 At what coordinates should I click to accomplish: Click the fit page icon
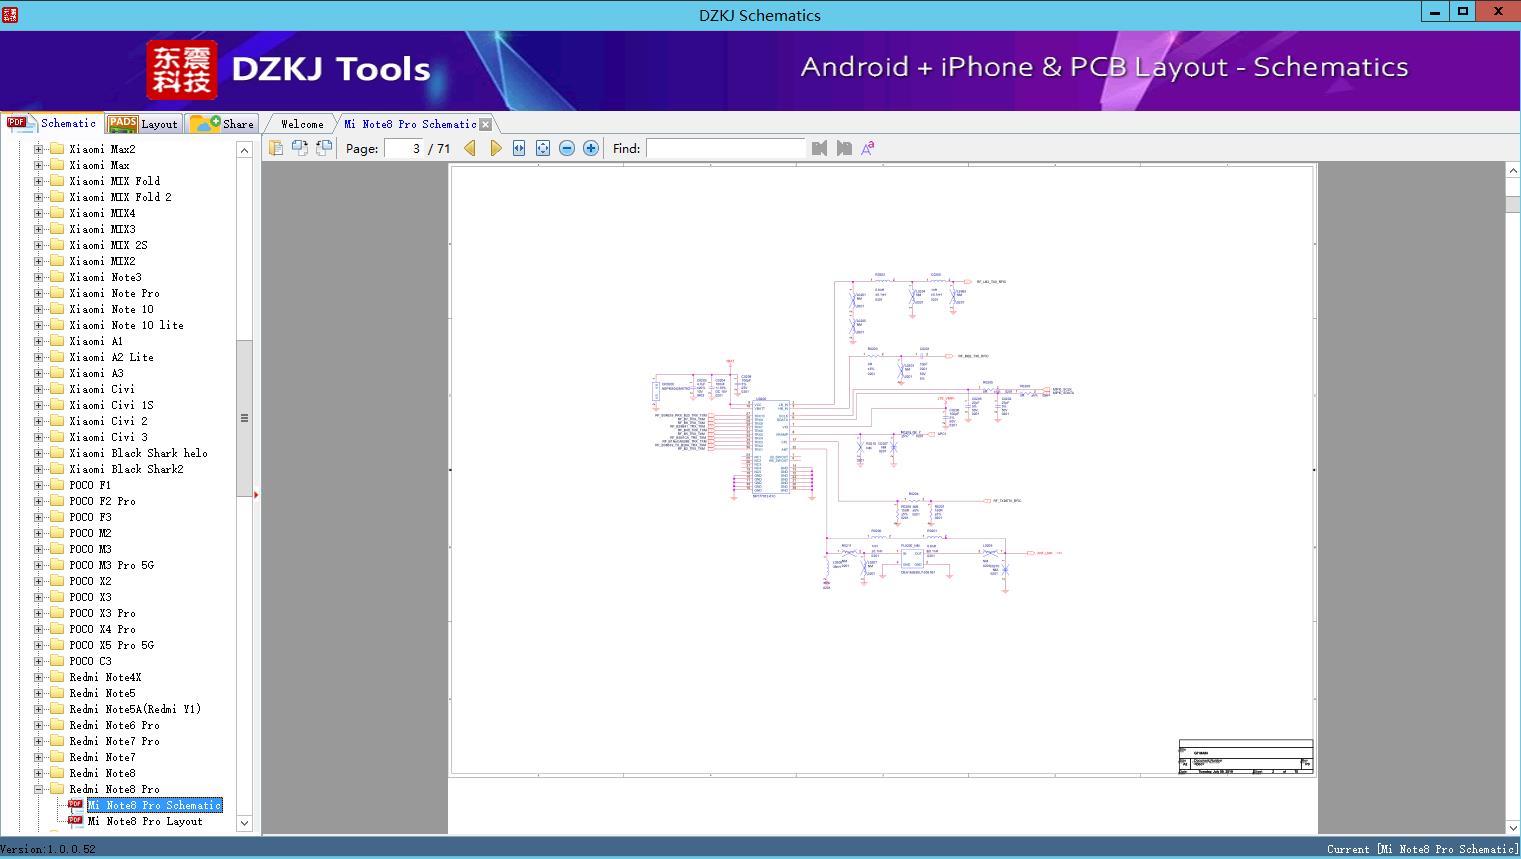pos(543,148)
